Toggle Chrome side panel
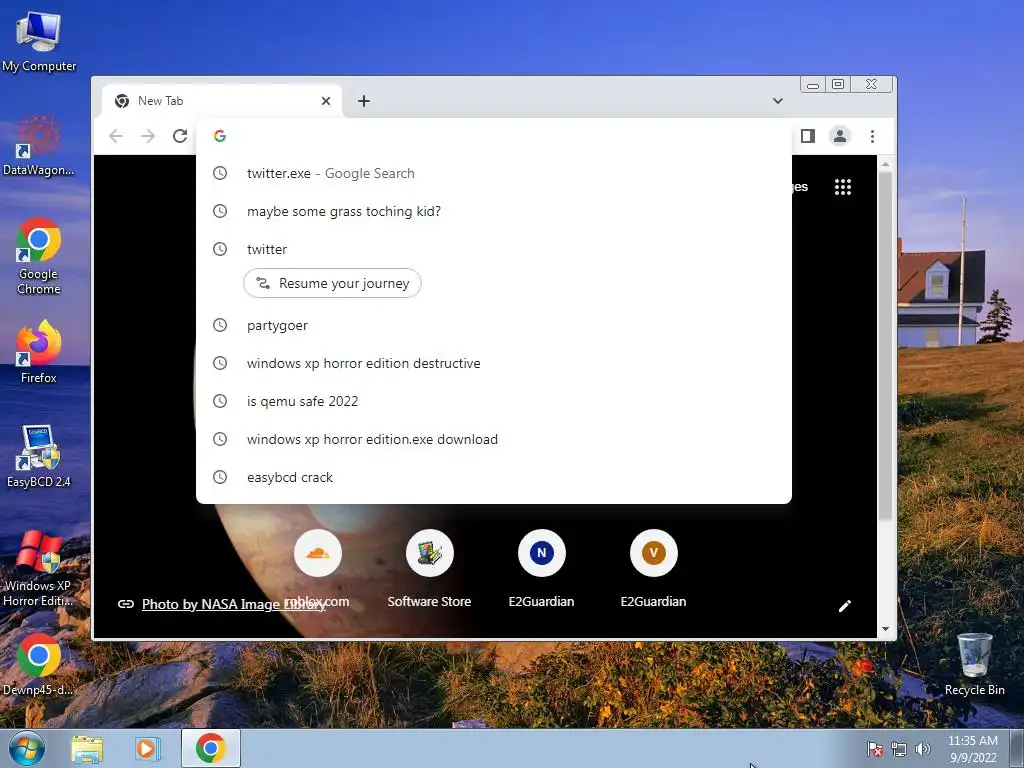Image resolution: width=1024 pixels, height=768 pixels. 808,136
